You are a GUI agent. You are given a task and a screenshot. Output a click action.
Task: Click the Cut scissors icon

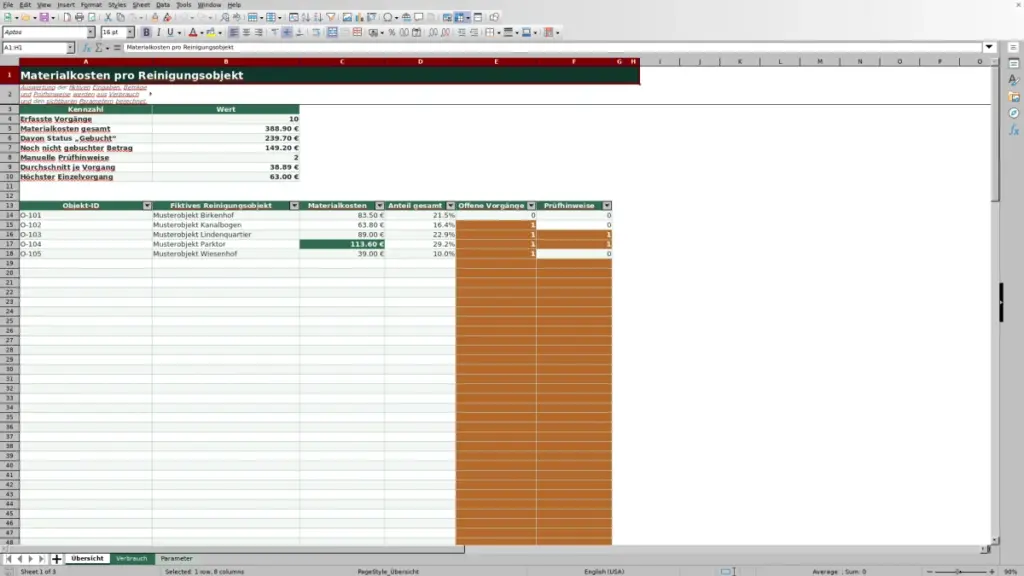pyautogui.click(x=108, y=18)
